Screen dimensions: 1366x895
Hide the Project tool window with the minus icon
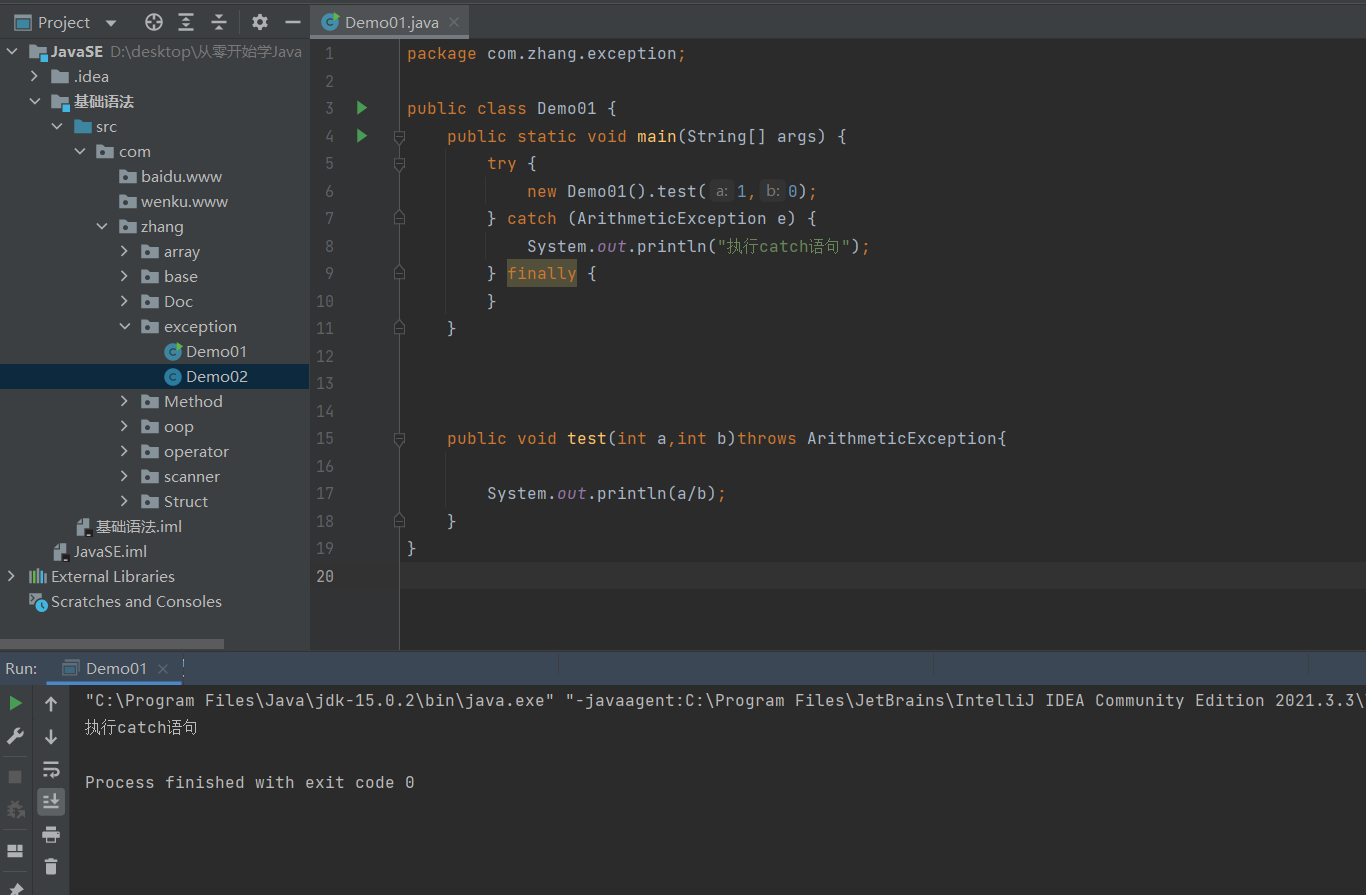tap(292, 22)
